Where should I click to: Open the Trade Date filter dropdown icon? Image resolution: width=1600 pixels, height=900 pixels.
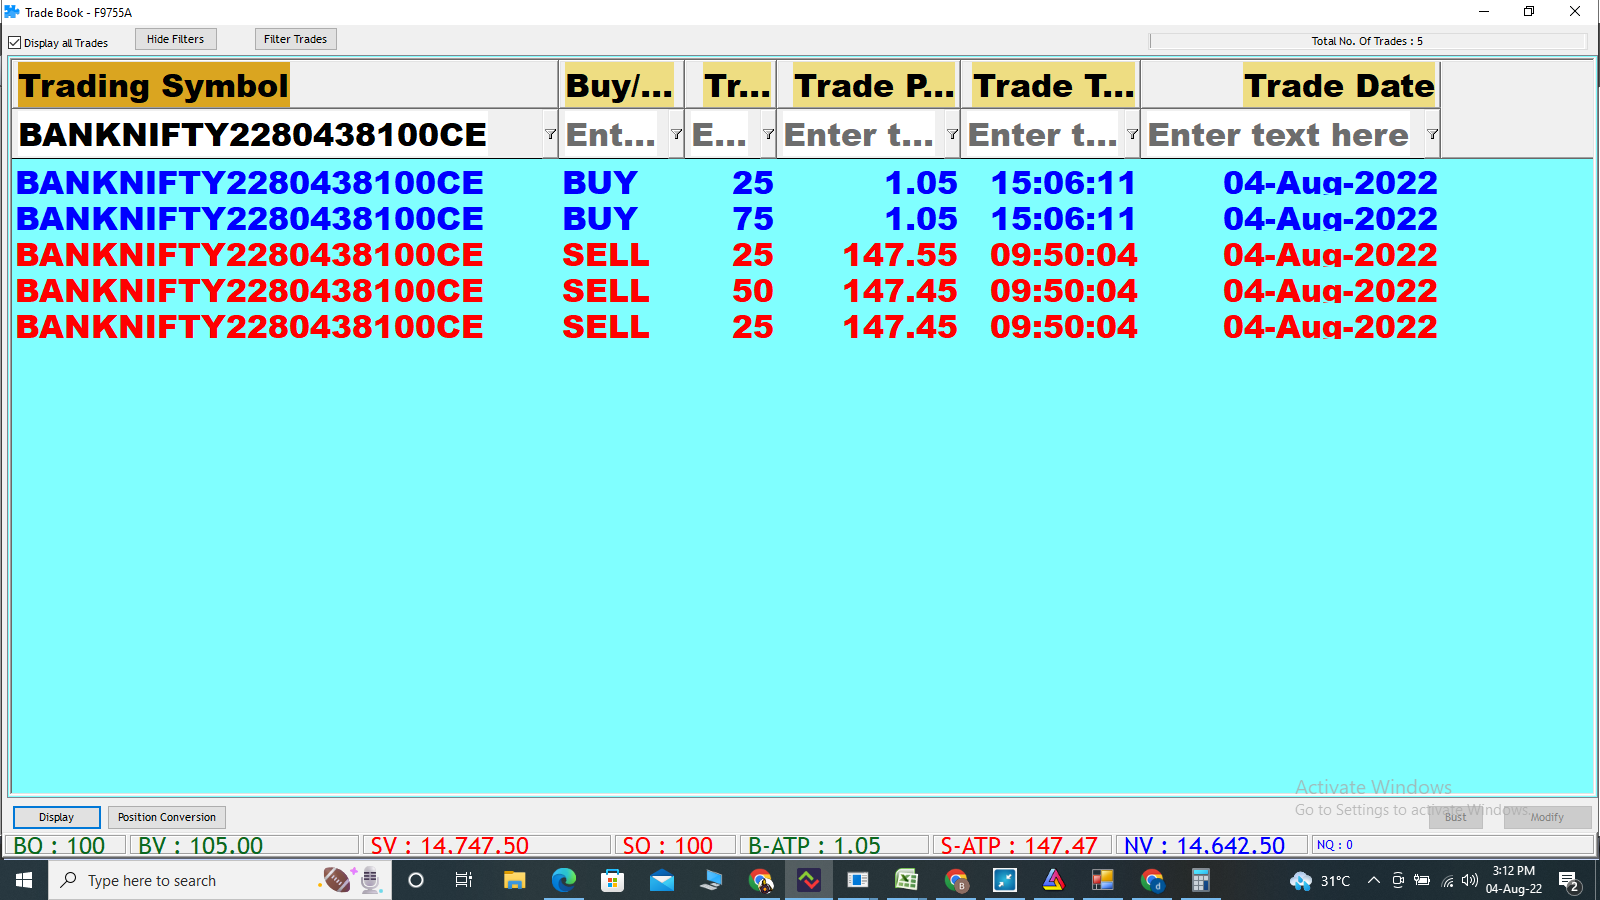click(x=1432, y=134)
